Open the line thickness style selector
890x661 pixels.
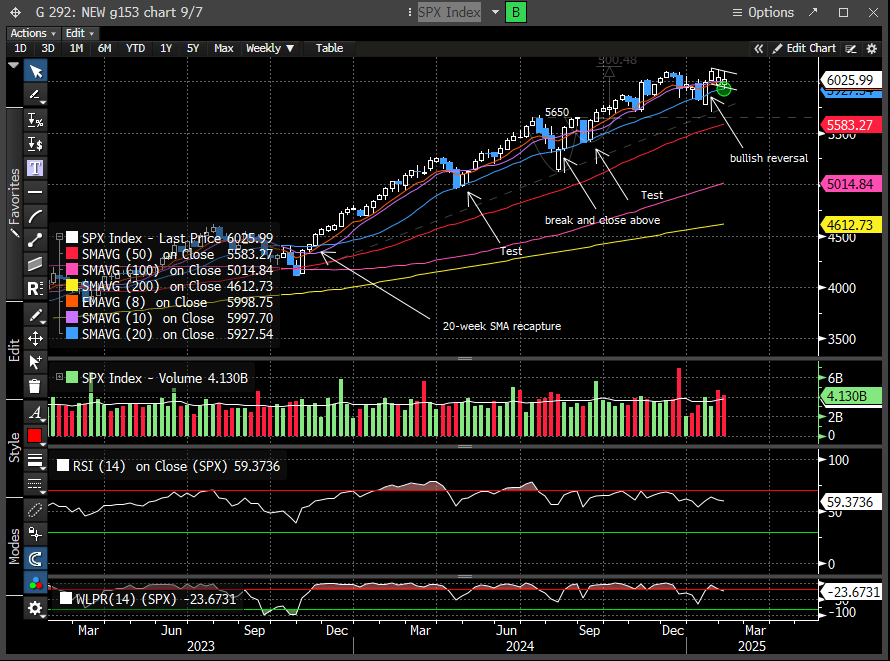coord(35,460)
